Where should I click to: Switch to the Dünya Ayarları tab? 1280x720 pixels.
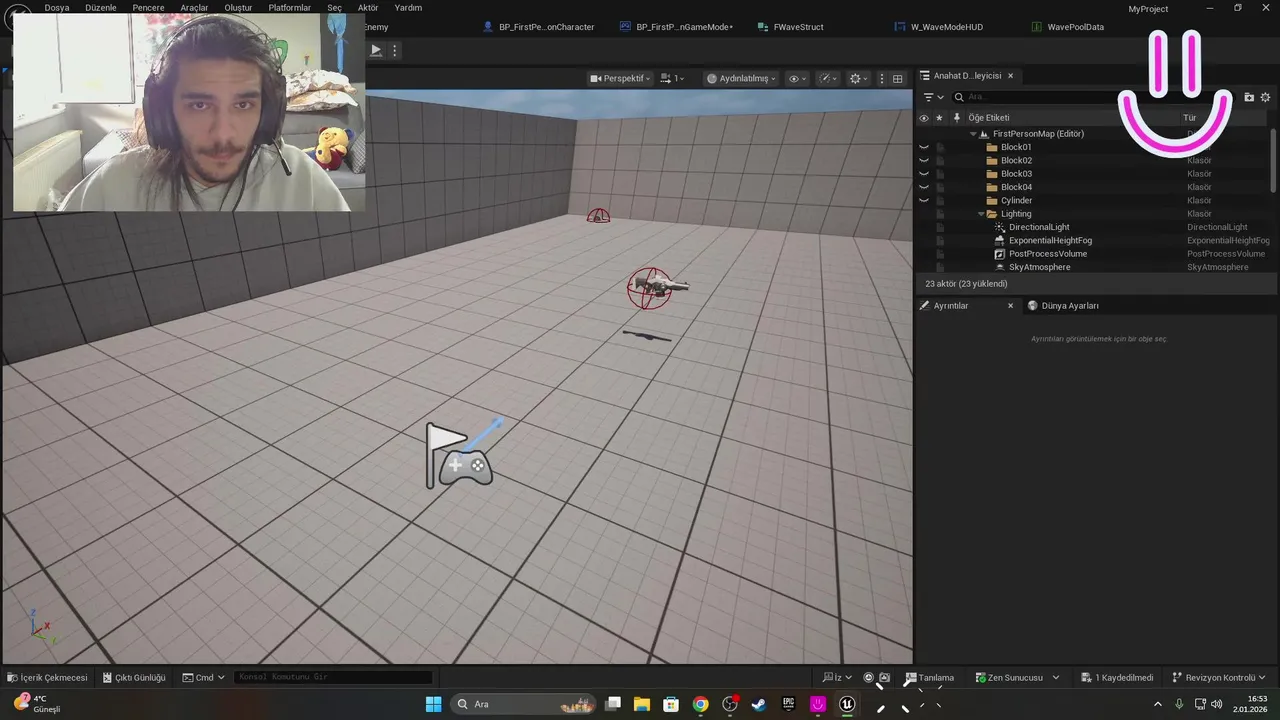pos(1069,306)
